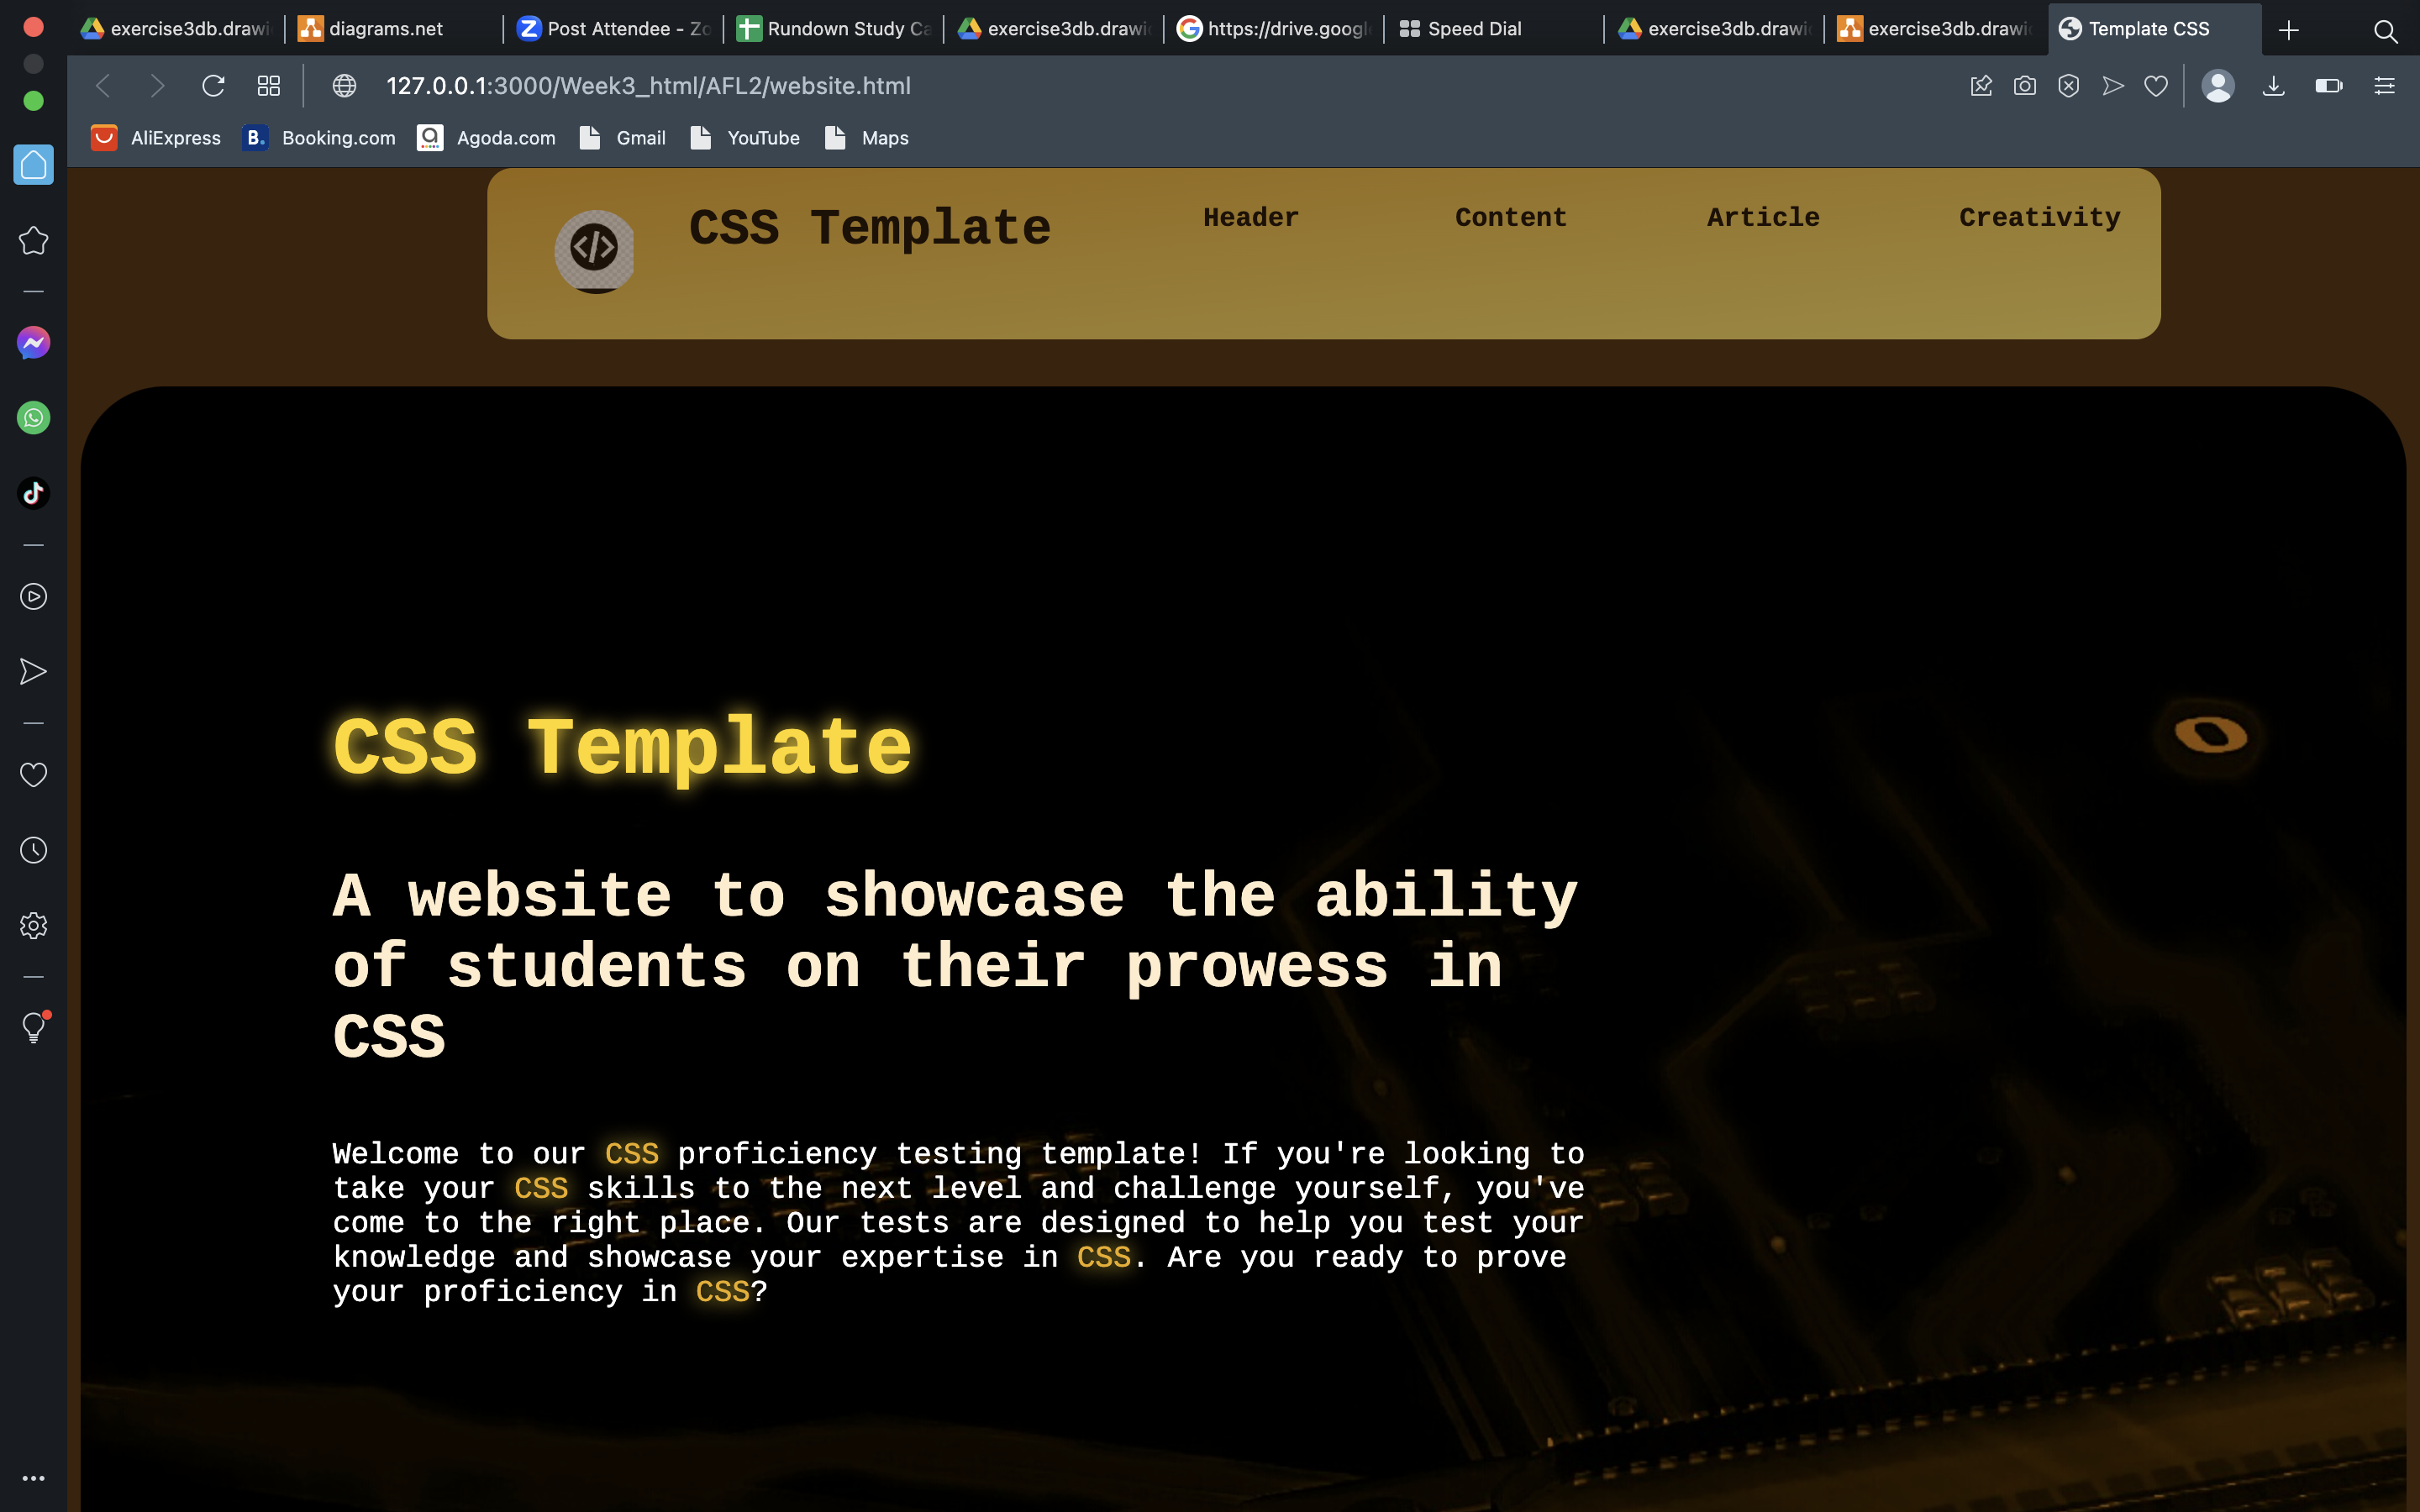Expand the sidebar three dots menu
The height and width of the screenshot is (1512, 2420).
[x=33, y=1478]
